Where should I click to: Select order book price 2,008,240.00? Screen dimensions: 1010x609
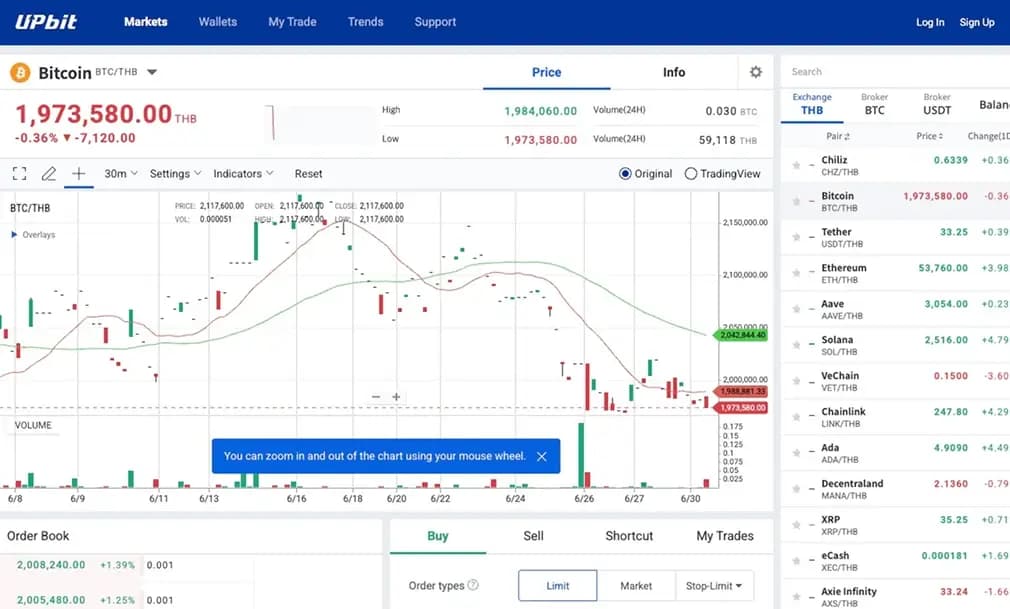pos(51,565)
